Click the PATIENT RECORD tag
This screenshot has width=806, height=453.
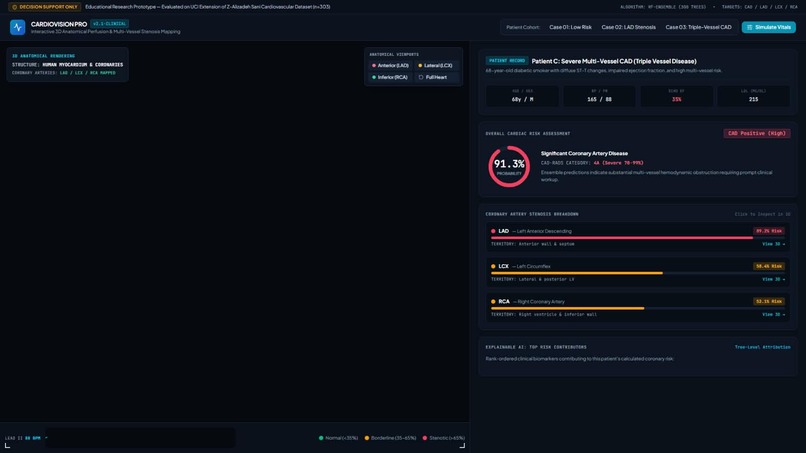(x=506, y=61)
